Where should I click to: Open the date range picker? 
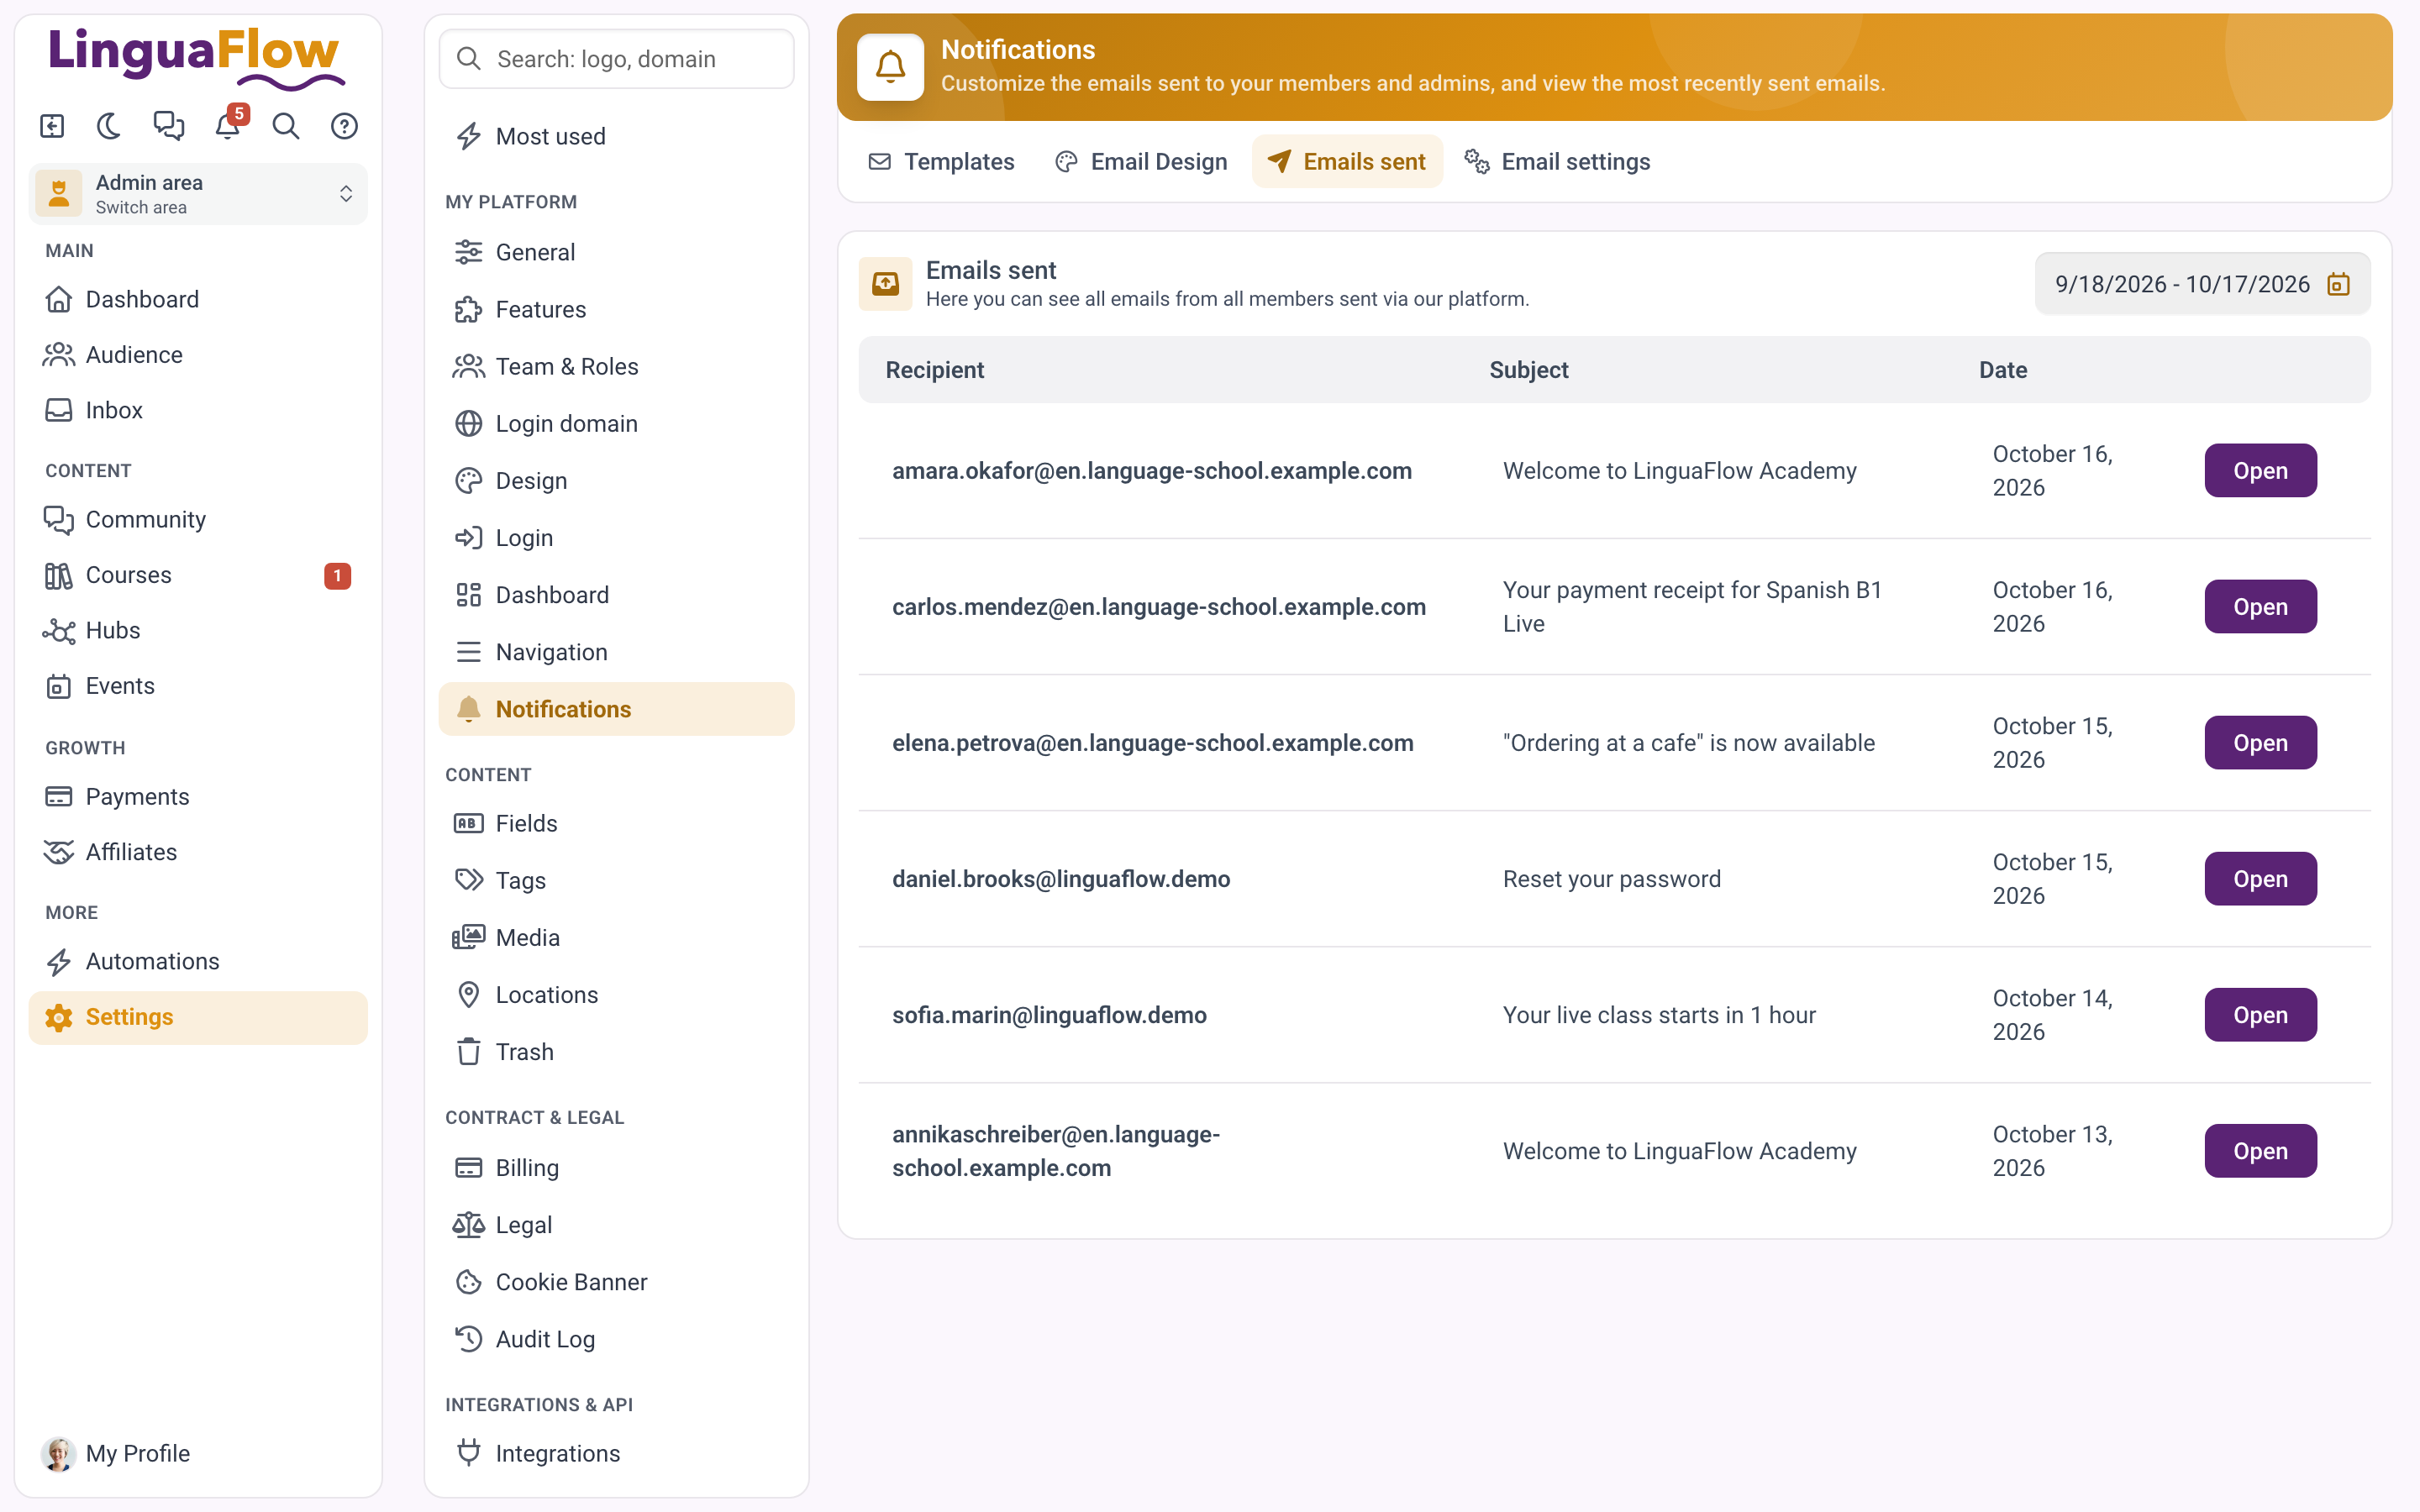pos(2202,284)
